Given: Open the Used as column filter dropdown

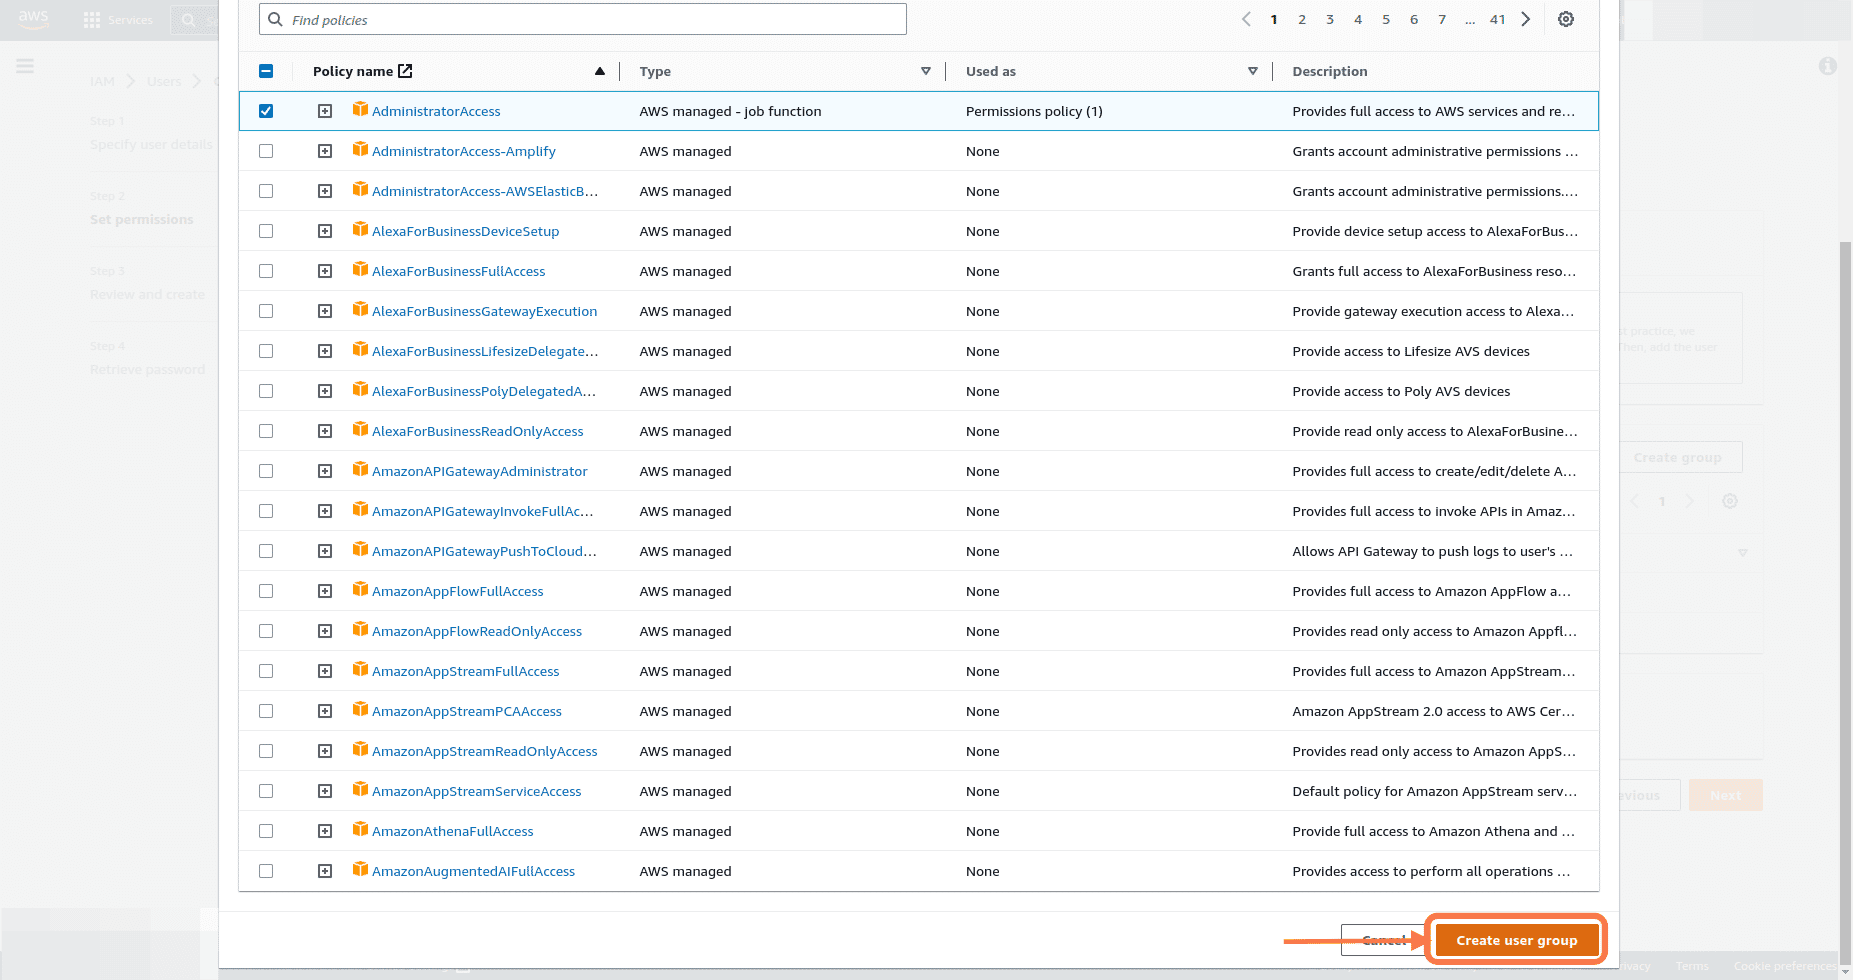Looking at the screenshot, I should click(1253, 71).
